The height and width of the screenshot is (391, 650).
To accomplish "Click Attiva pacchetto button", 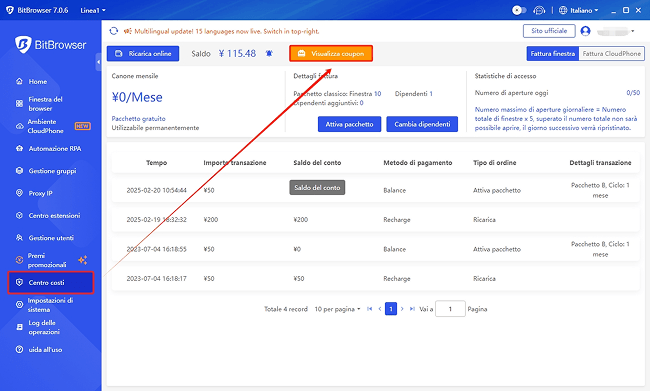I will pyautogui.click(x=349, y=124).
